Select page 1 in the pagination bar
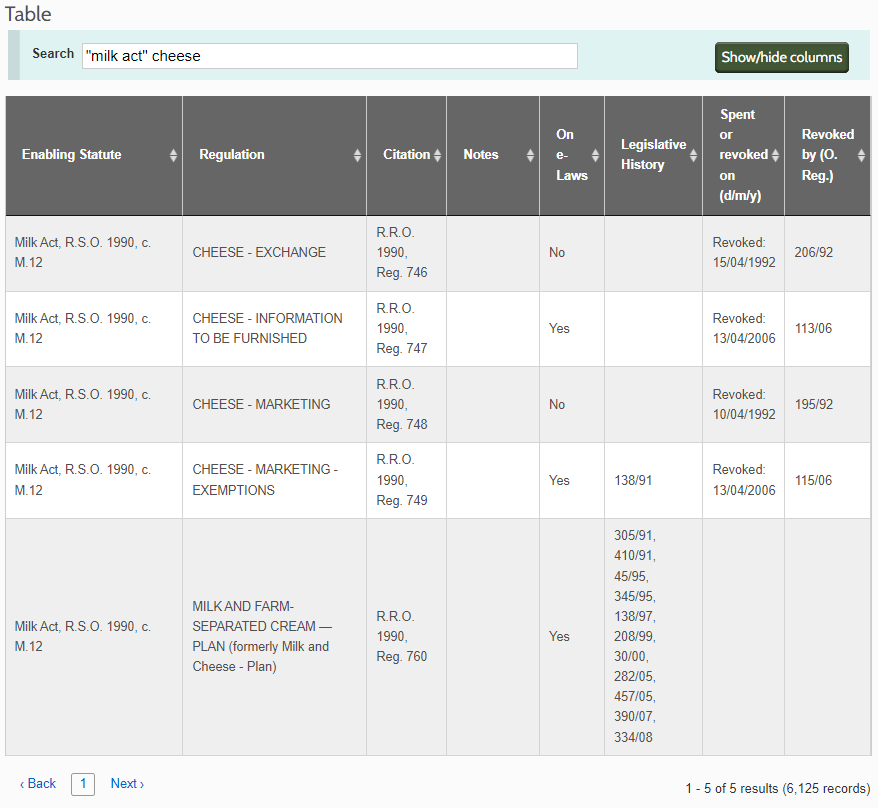This screenshot has width=878, height=808. [82, 784]
